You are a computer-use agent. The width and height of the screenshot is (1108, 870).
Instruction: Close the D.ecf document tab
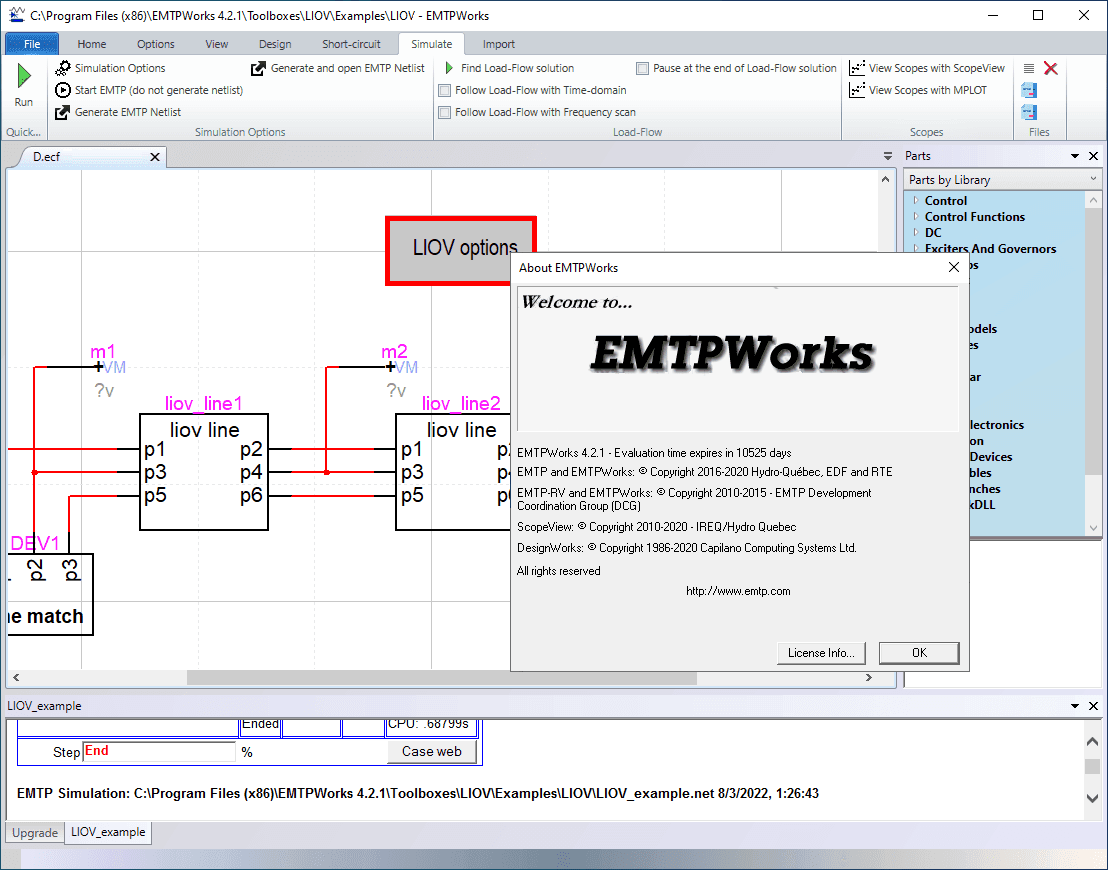(155, 157)
